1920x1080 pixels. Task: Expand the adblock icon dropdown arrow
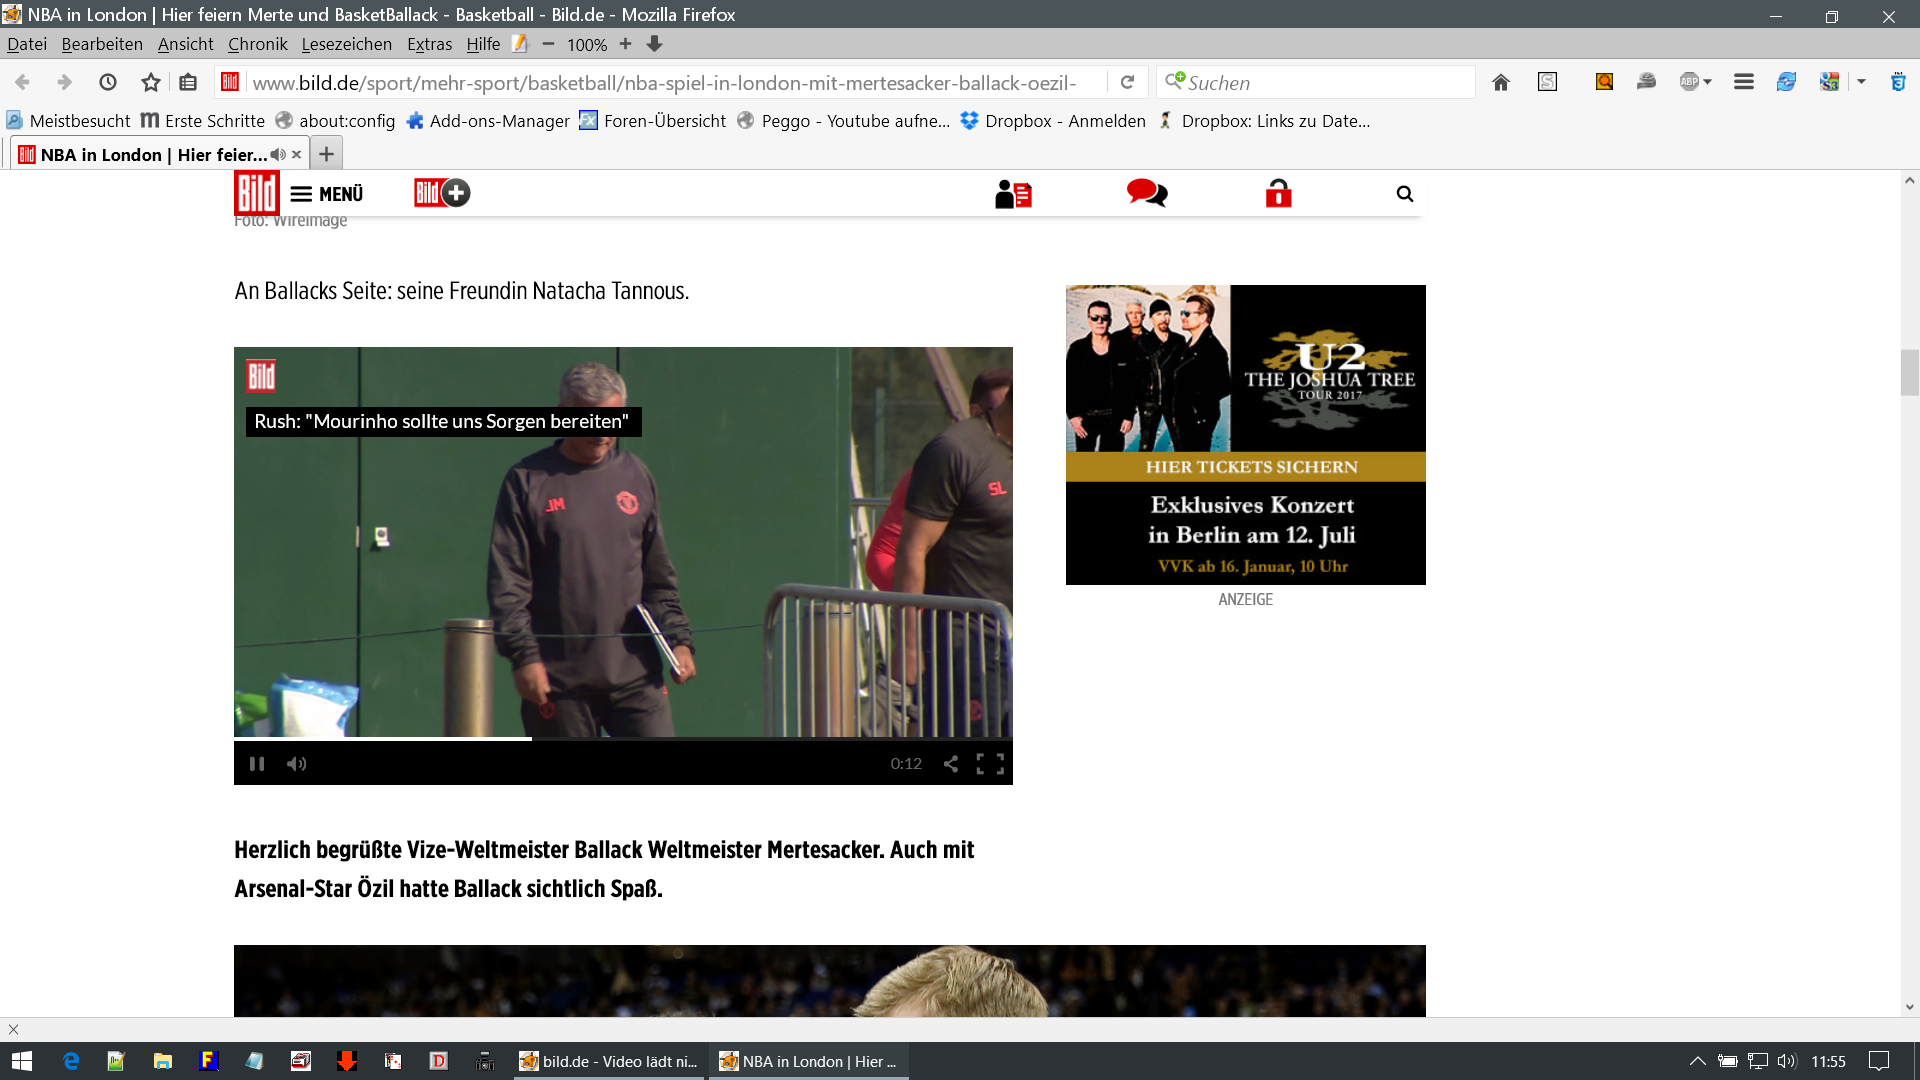tap(1708, 83)
